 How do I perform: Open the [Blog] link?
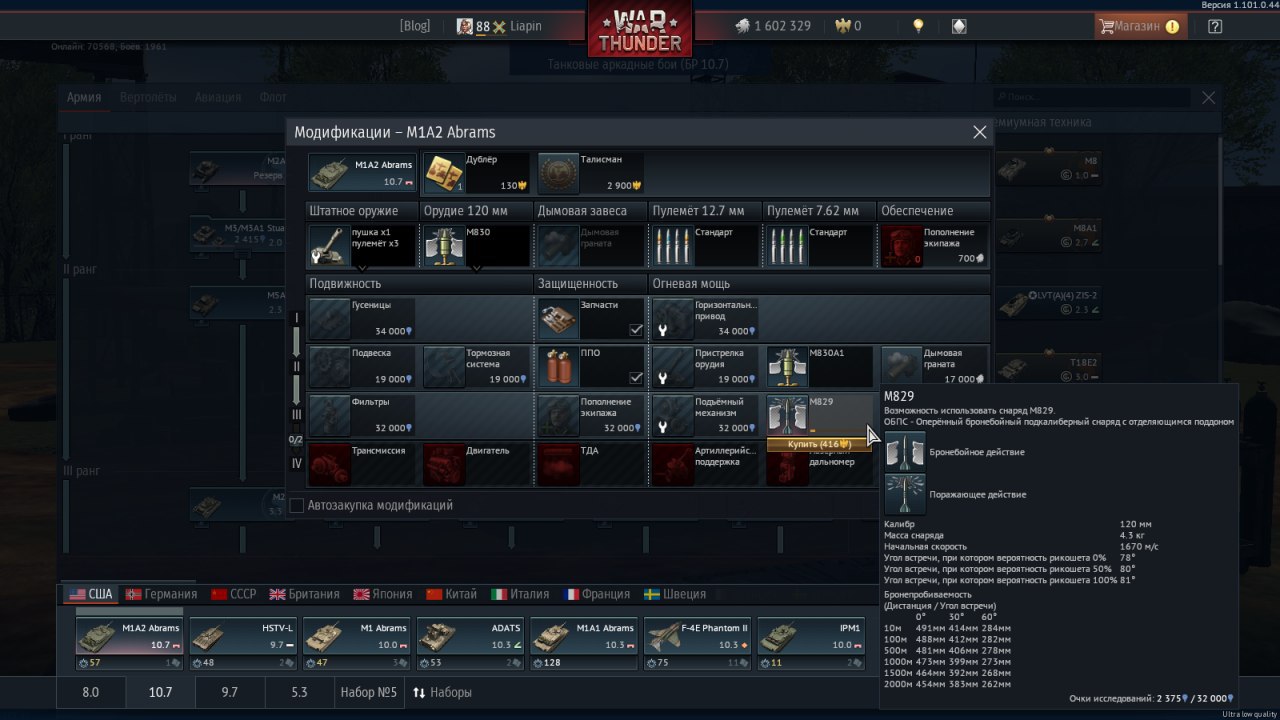(x=414, y=26)
